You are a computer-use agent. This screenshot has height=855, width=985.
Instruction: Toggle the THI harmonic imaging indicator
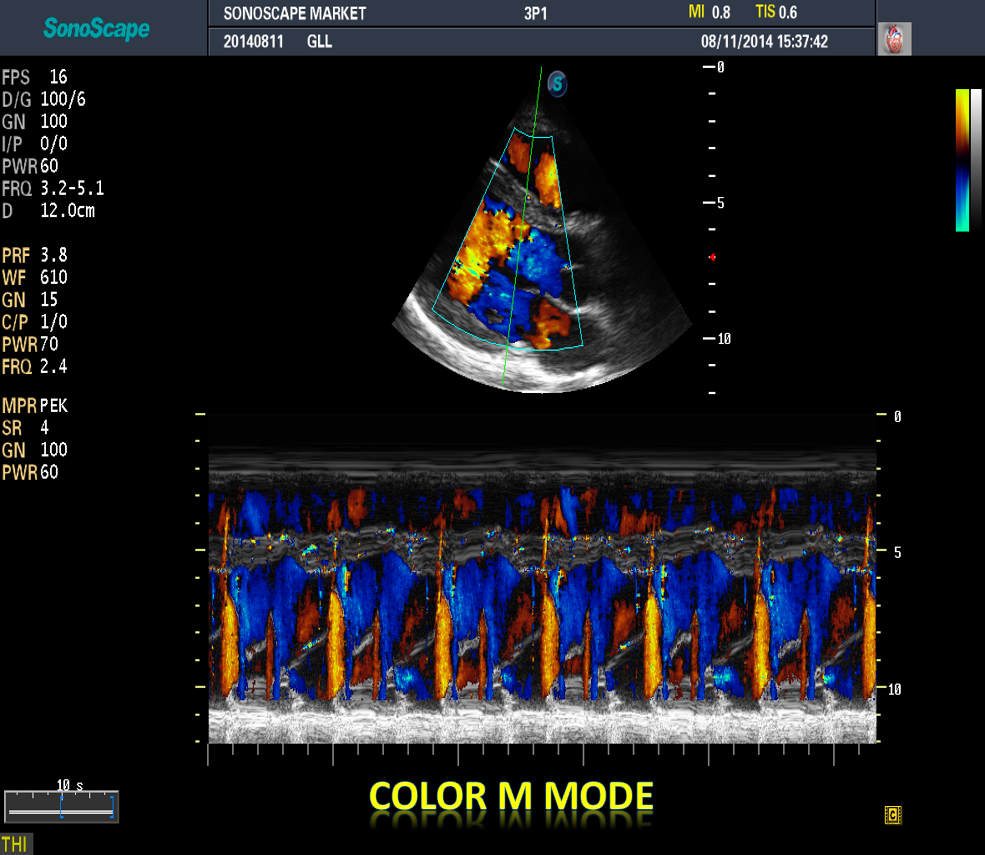[x=15, y=844]
